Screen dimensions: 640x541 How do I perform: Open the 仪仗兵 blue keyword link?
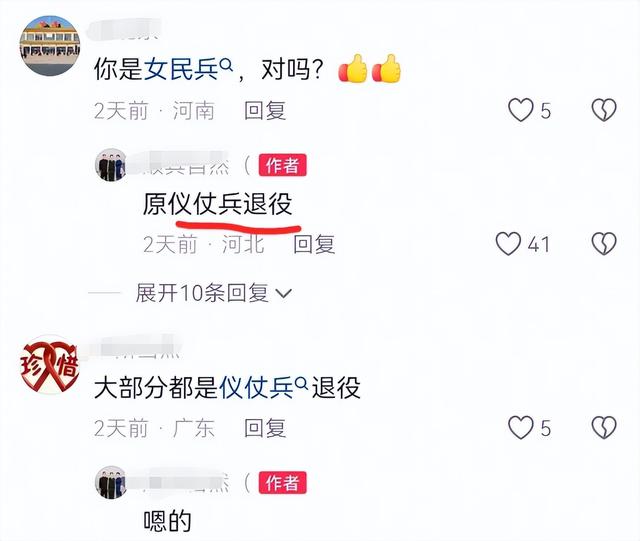click(x=256, y=387)
